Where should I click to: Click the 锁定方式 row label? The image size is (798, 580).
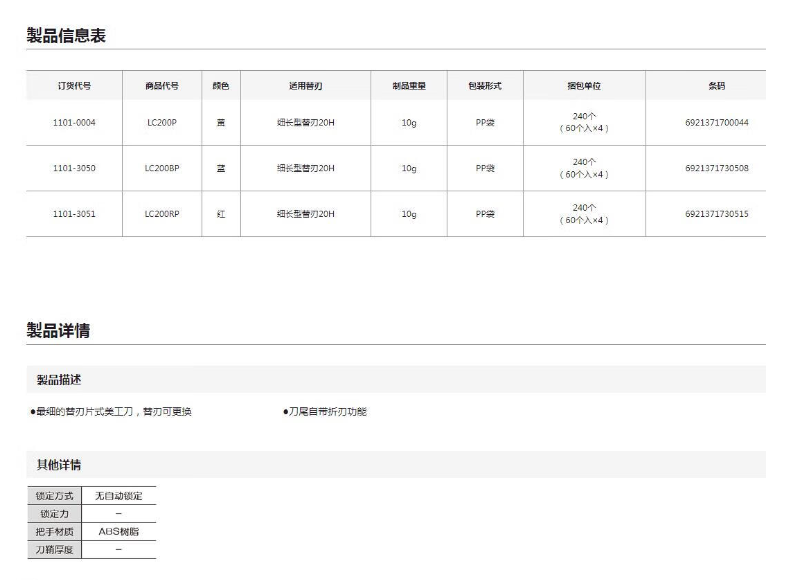pyautogui.click(x=55, y=496)
